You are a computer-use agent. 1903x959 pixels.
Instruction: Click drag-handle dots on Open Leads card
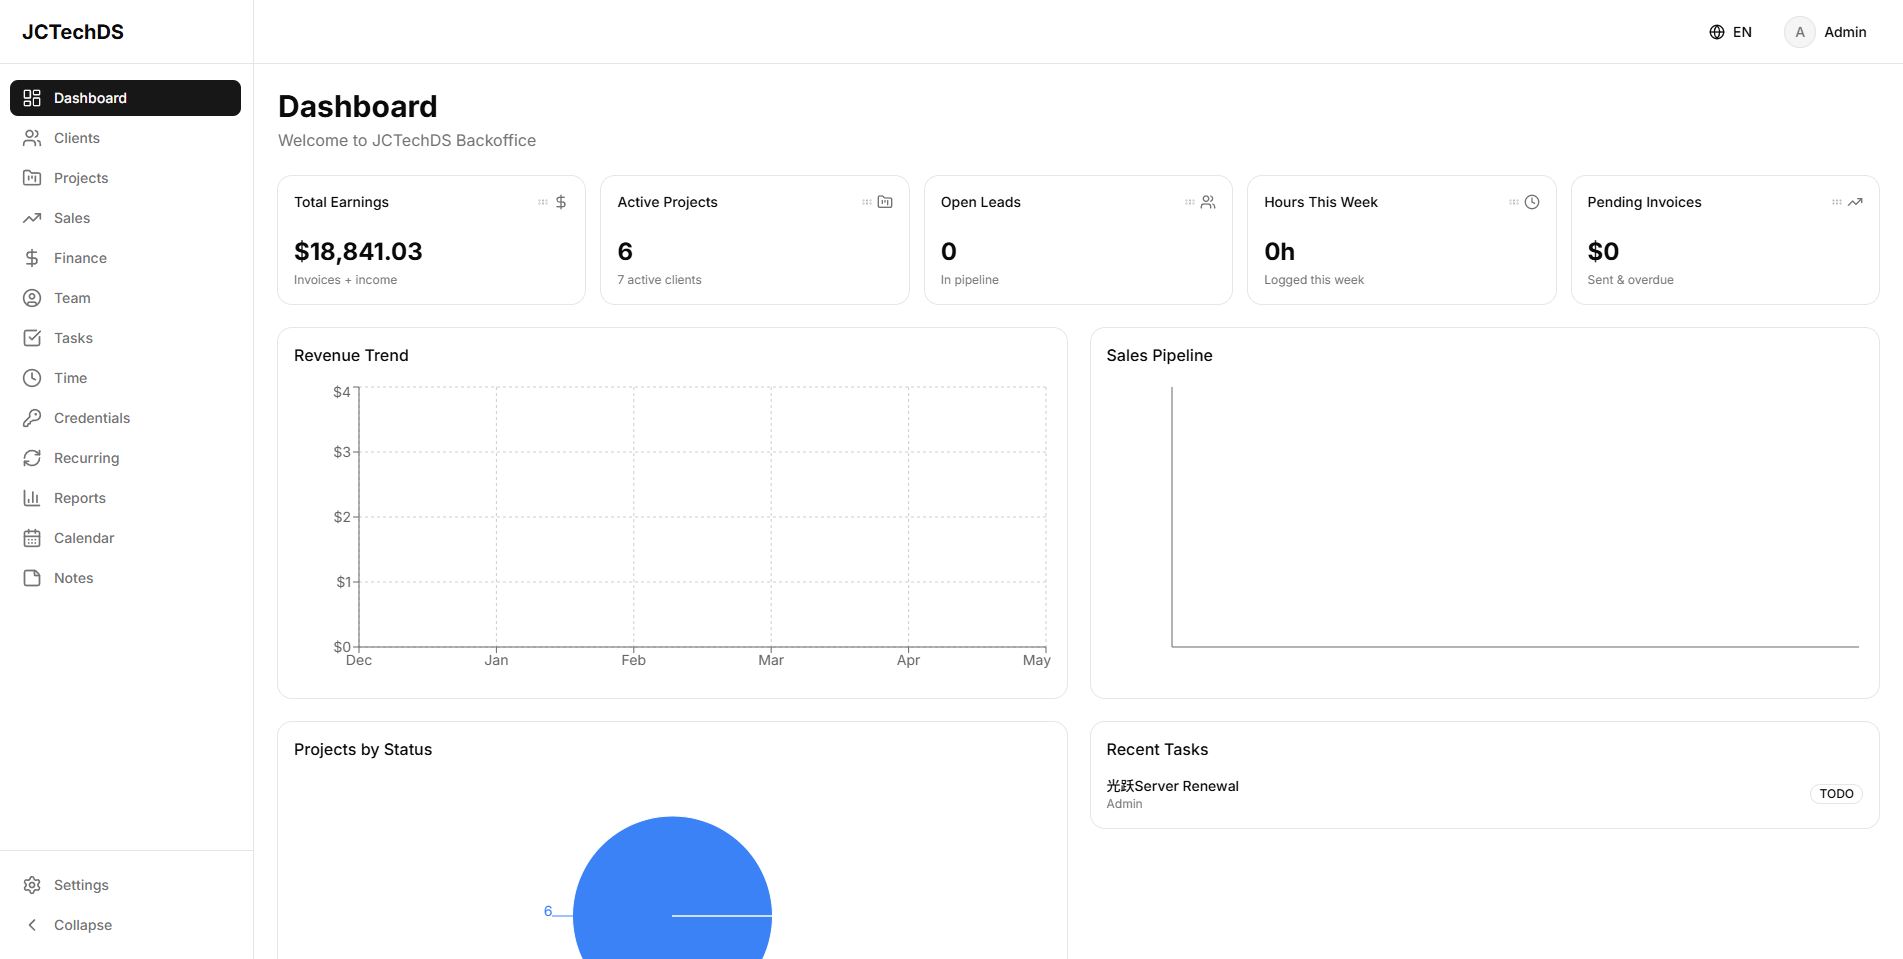[x=1190, y=202]
